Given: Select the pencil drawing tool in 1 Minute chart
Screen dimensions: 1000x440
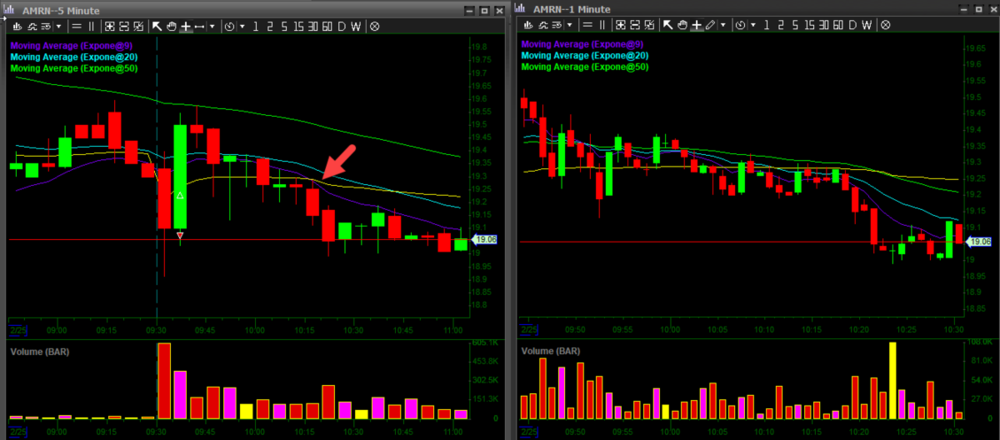Looking at the screenshot, I should [711, 26].
